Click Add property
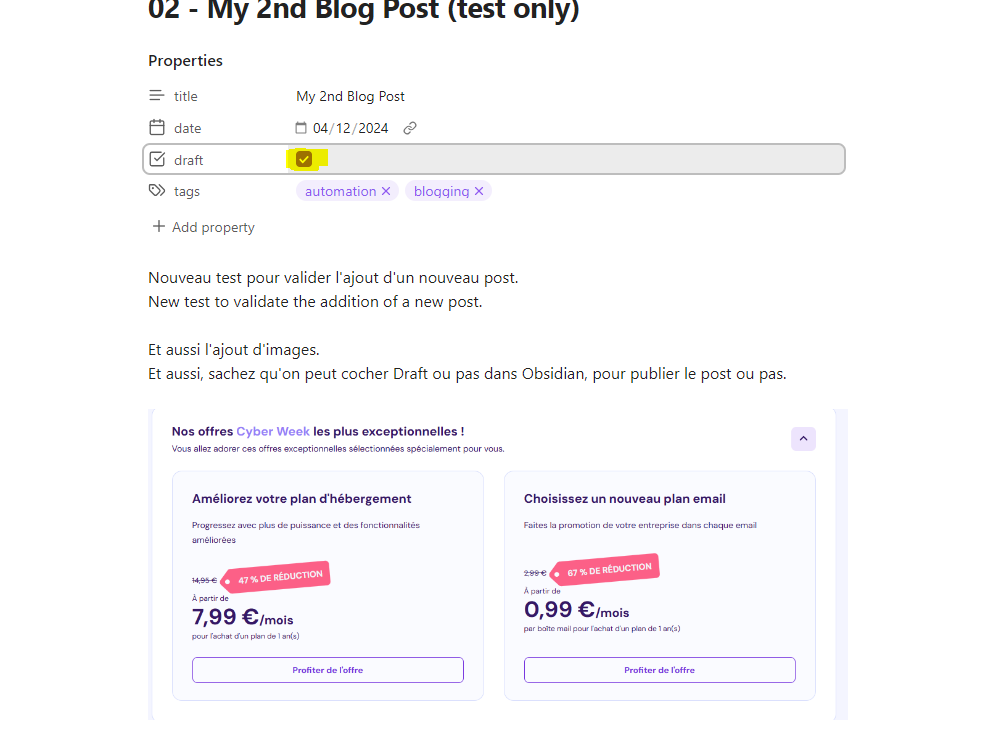991x732 pixels. (x=213, y=227)
